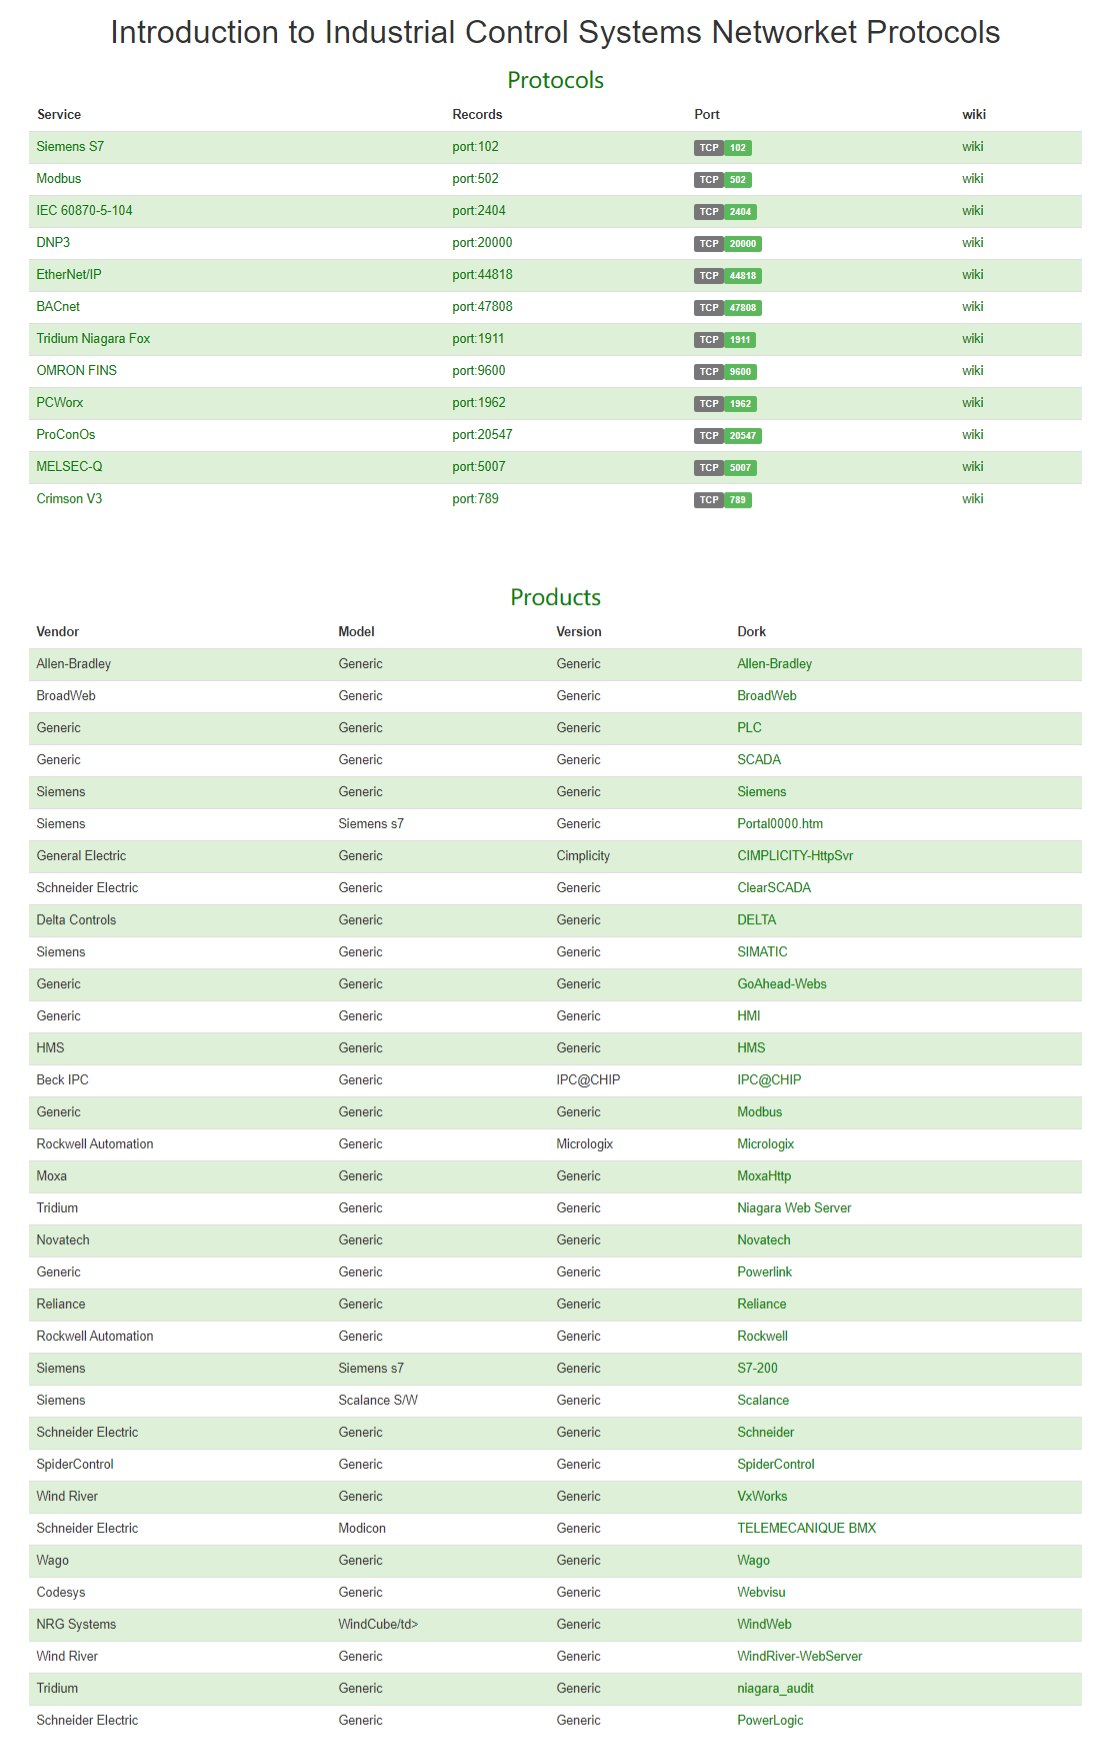
Task: Open the wiki link for Siemens S7
Action: [x=973, y=147]
